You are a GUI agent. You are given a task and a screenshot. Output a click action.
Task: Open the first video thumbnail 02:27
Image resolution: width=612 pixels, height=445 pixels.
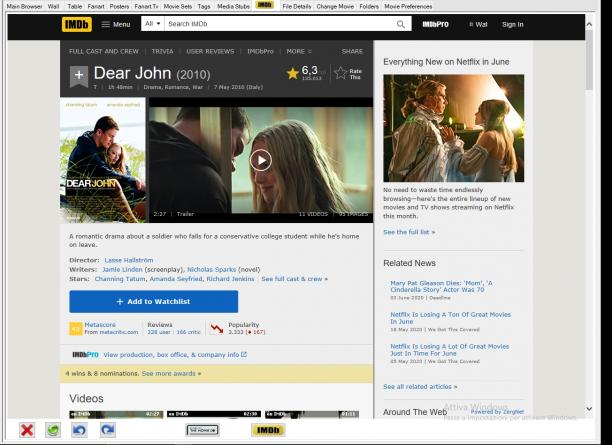coord(116,415)
